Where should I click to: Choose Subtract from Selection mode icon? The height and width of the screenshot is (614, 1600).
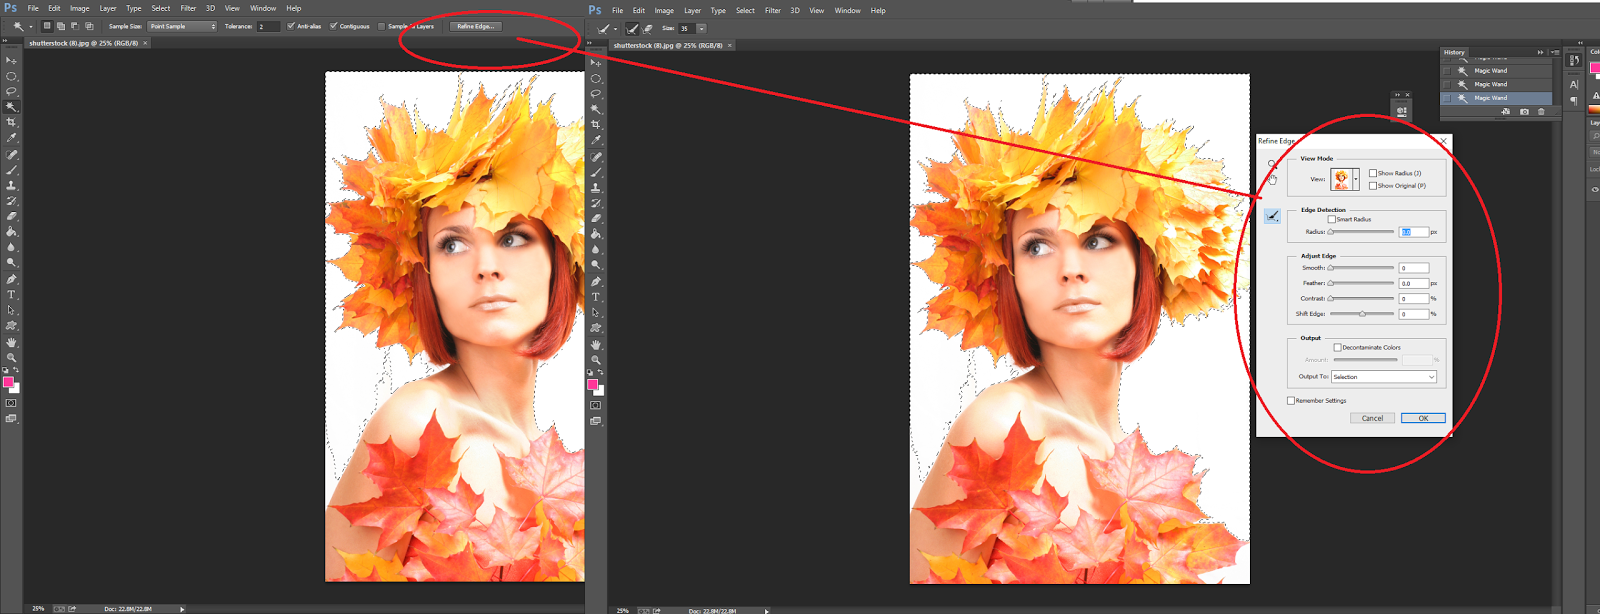[75, 26]
